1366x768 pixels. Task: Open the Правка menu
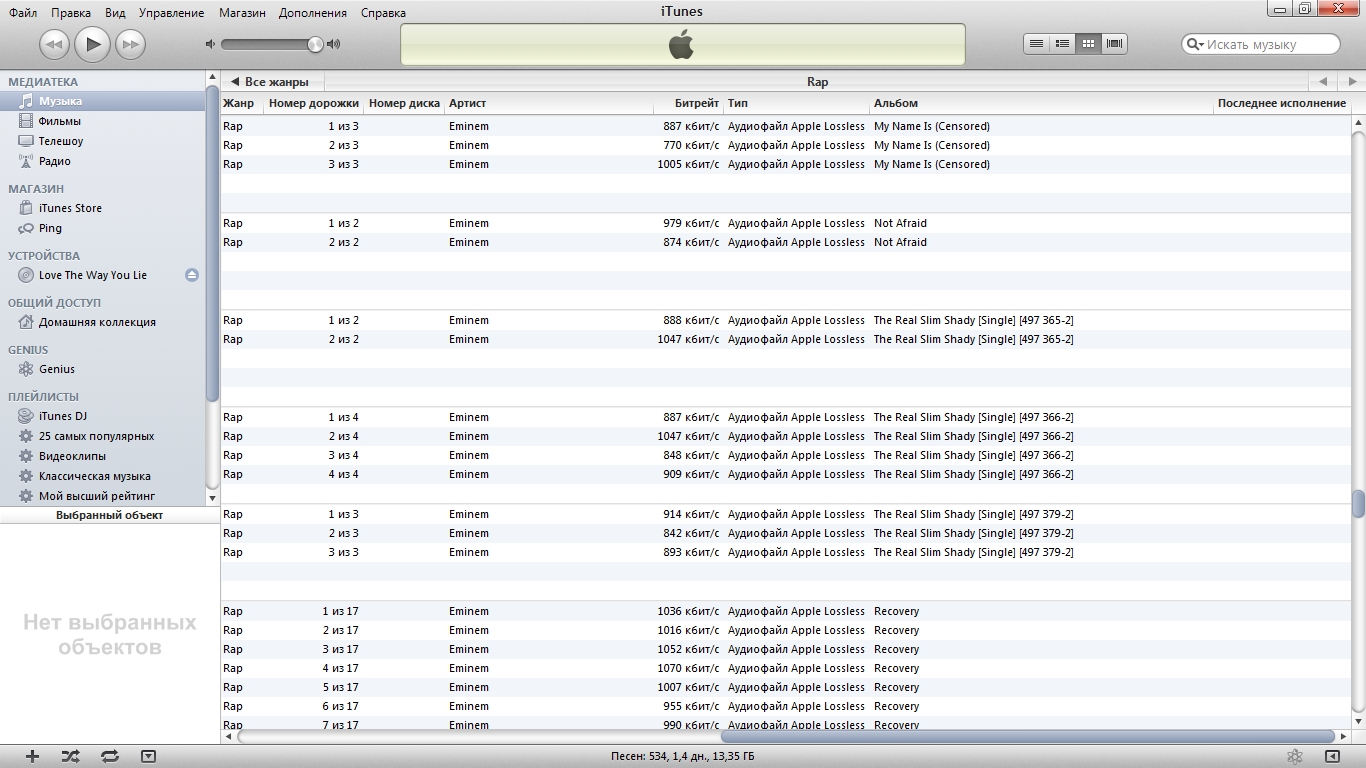[x=71, y=13]
